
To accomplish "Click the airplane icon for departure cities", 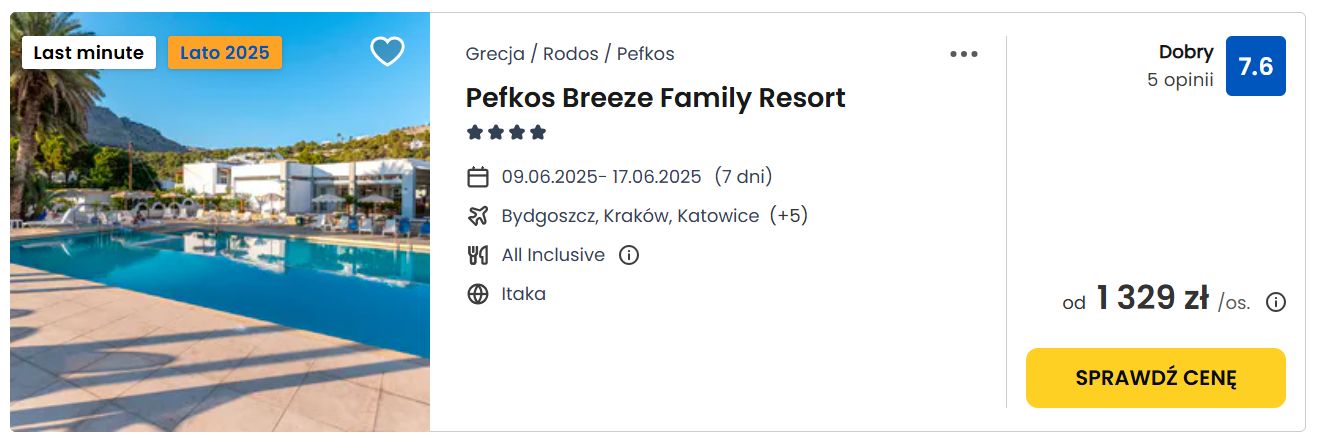I will tap(478, 216).
